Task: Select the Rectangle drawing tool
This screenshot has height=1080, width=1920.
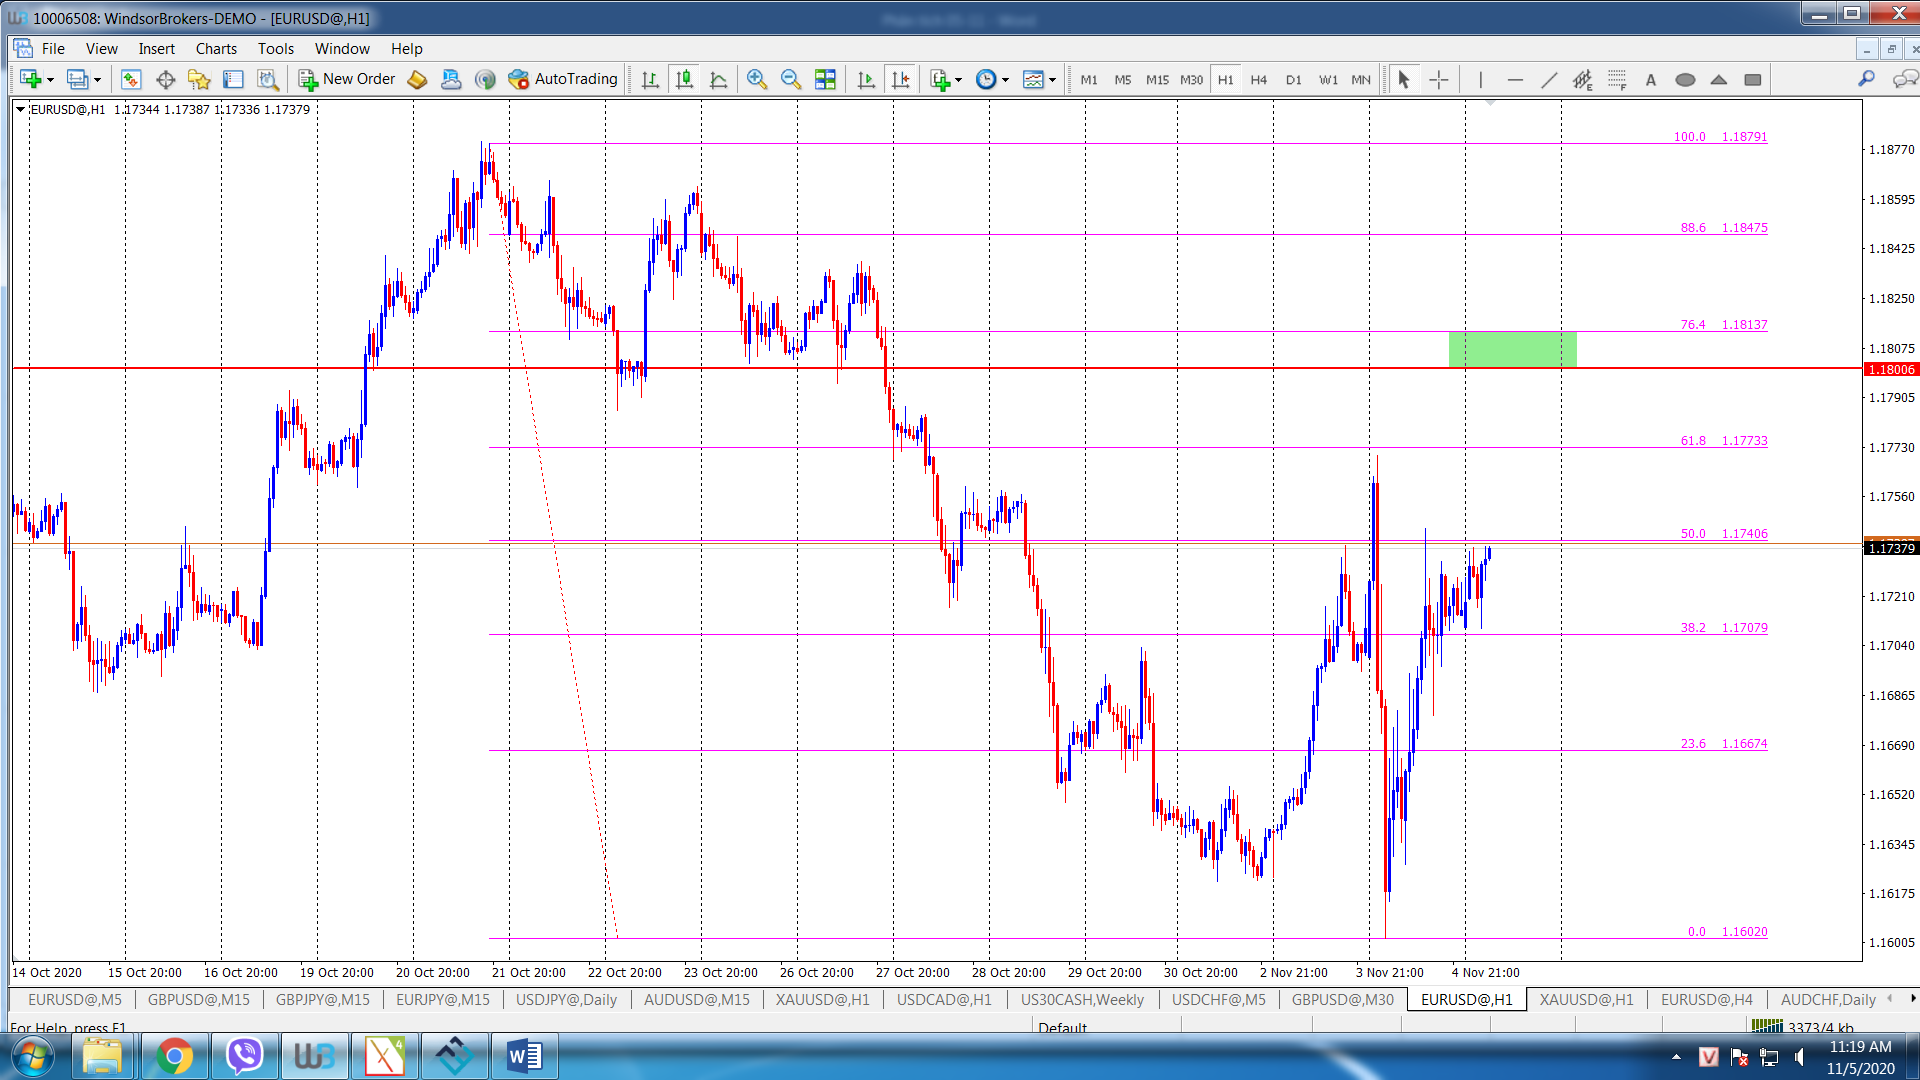Action: 1753,80
